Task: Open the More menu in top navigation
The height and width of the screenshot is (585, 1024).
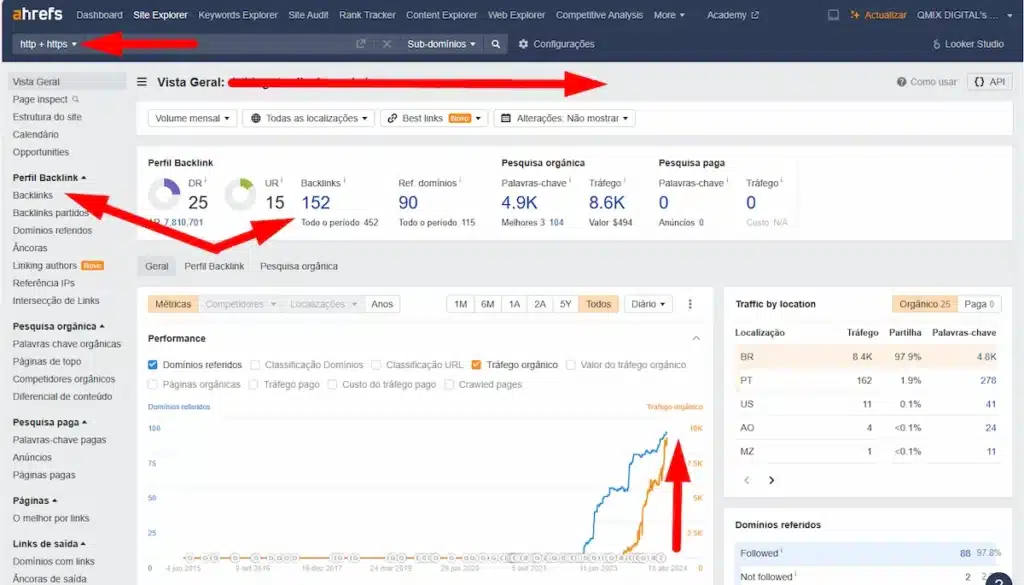Action: pyautogui.click(x=669, y=14)
